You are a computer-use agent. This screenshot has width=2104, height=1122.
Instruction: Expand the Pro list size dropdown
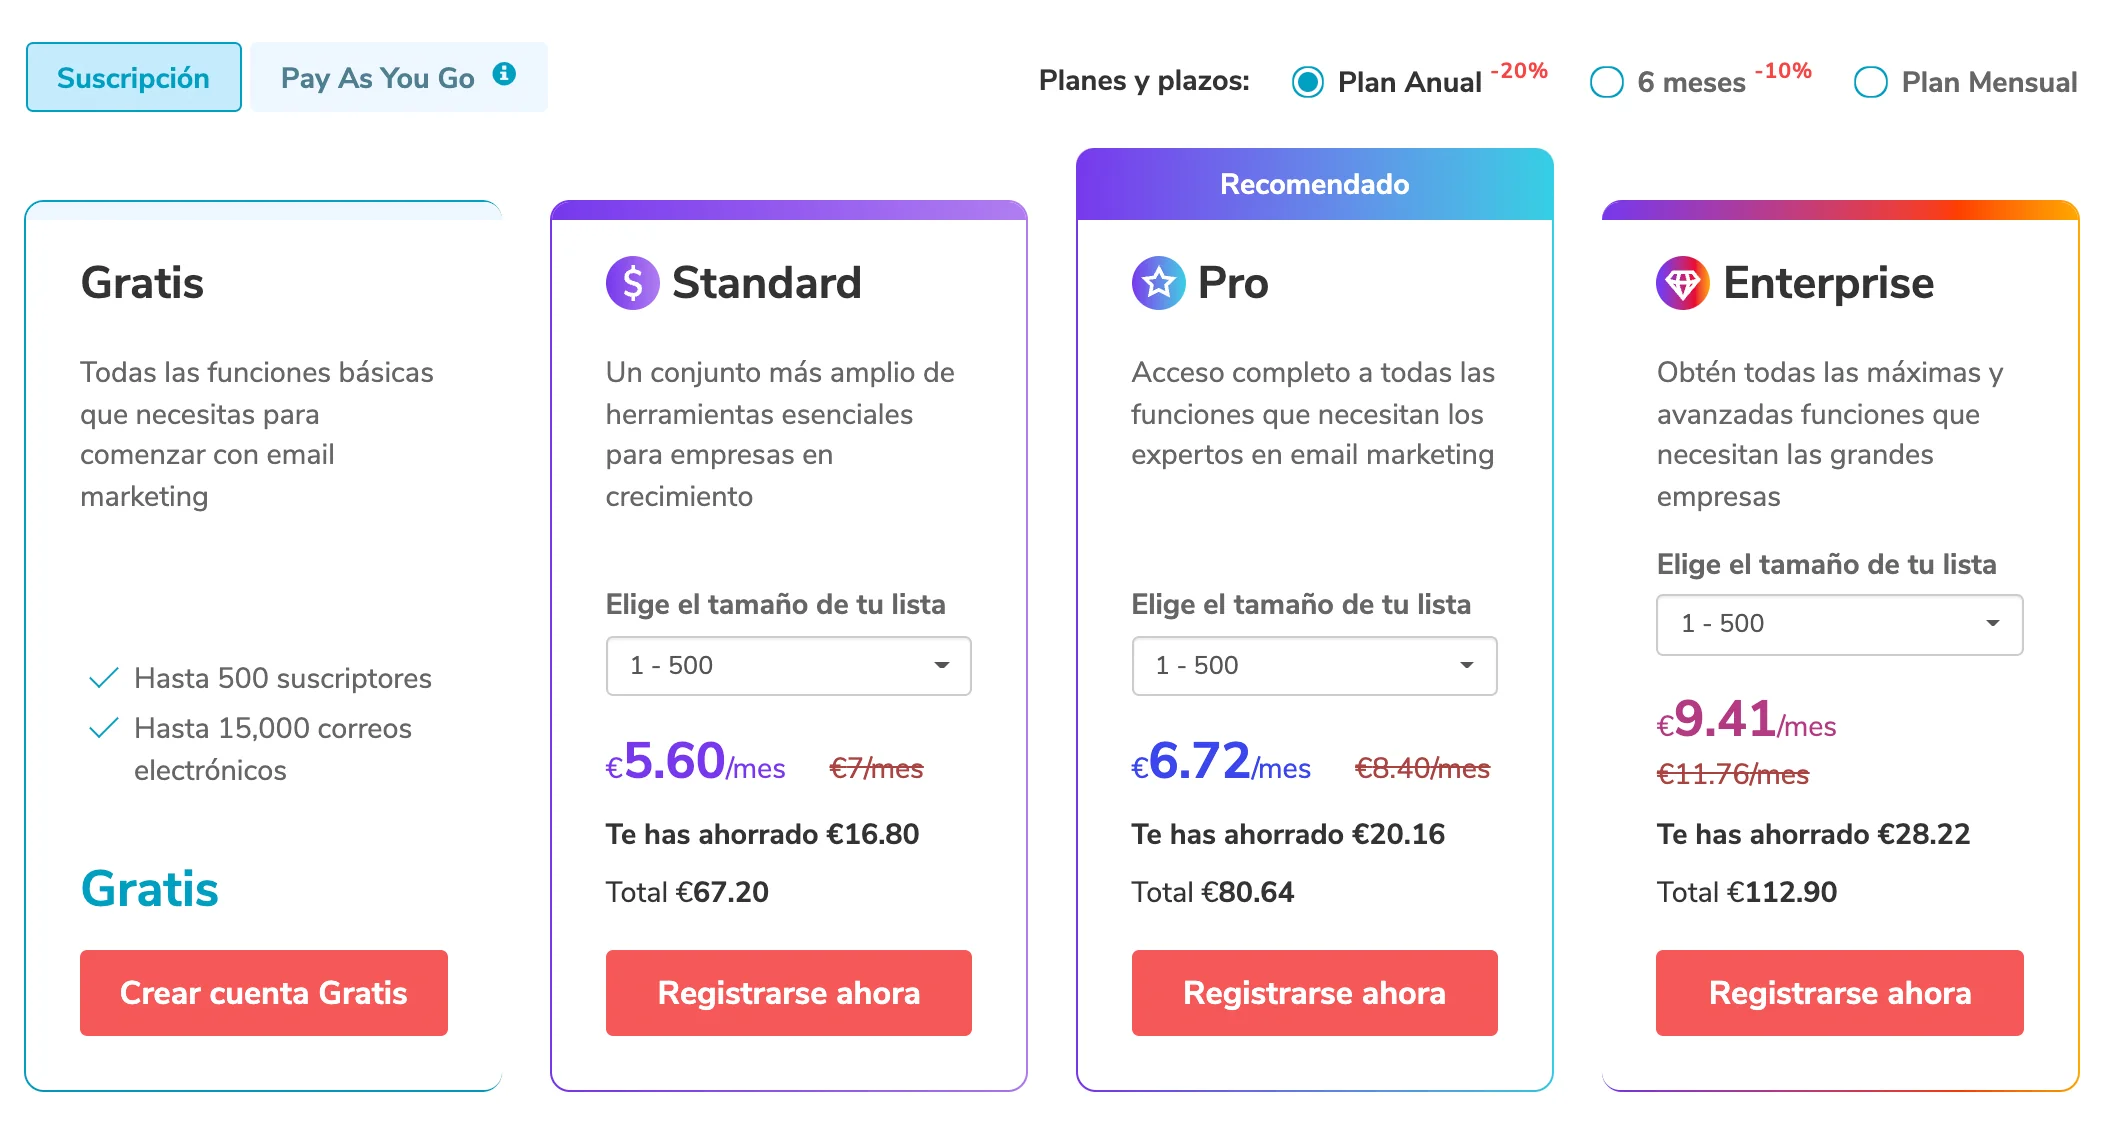pyautogui.click(x=1314, y=666)
